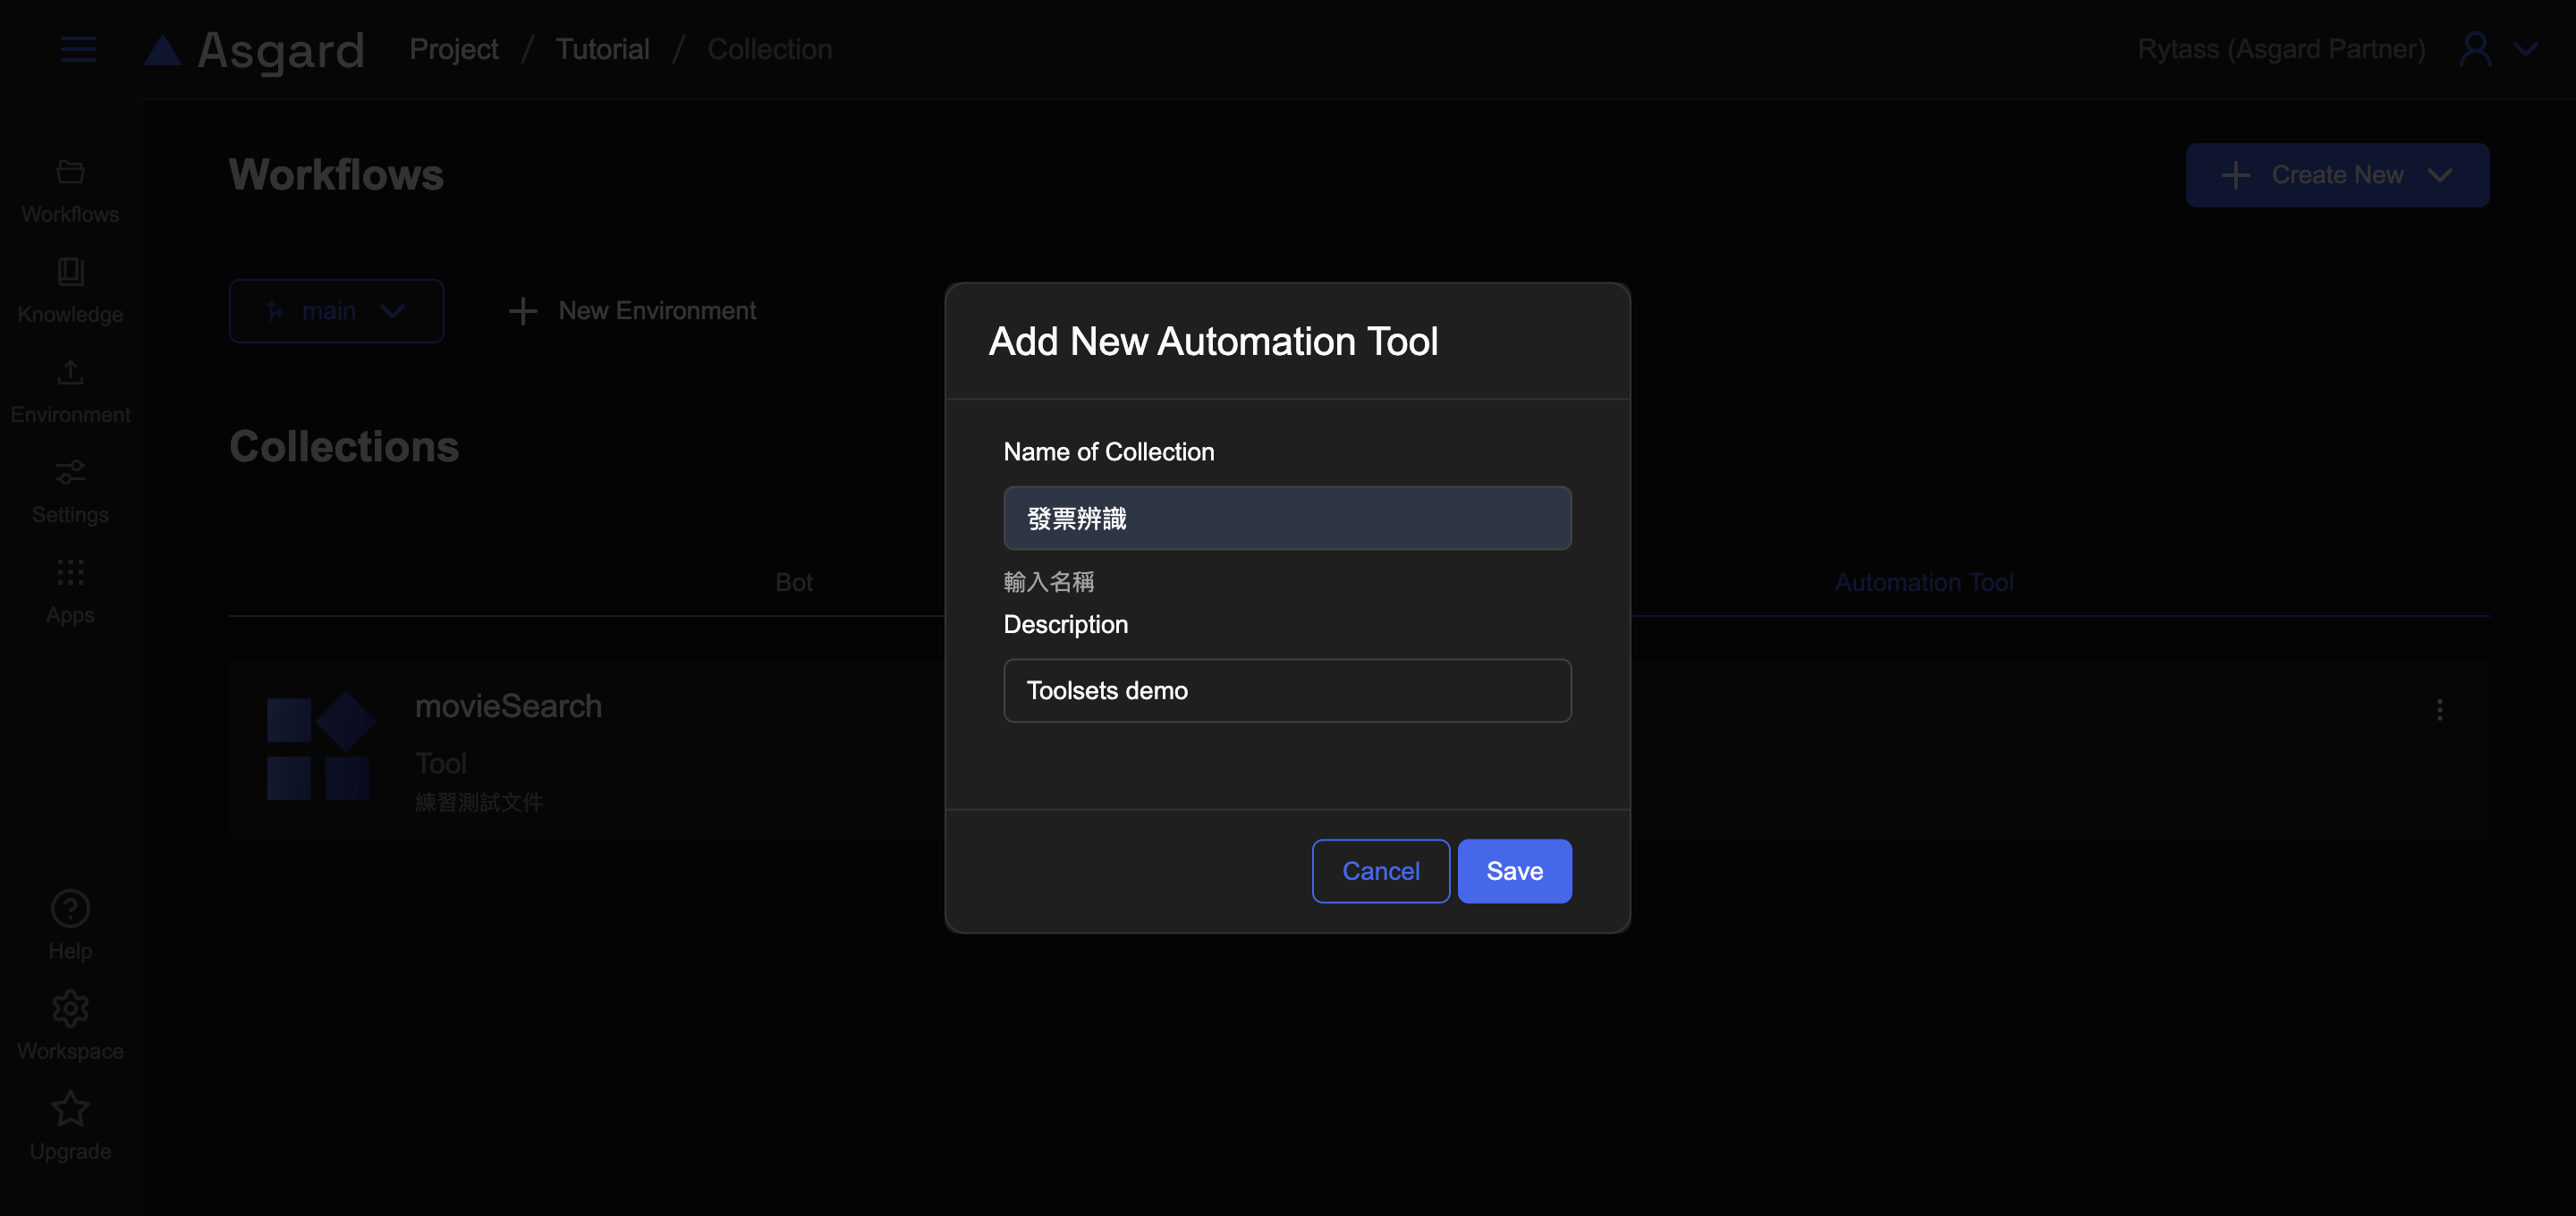Open Workspace settings from the sidebar
This screenshot has height=1216, width=2576.
[x=70, y=1025]
